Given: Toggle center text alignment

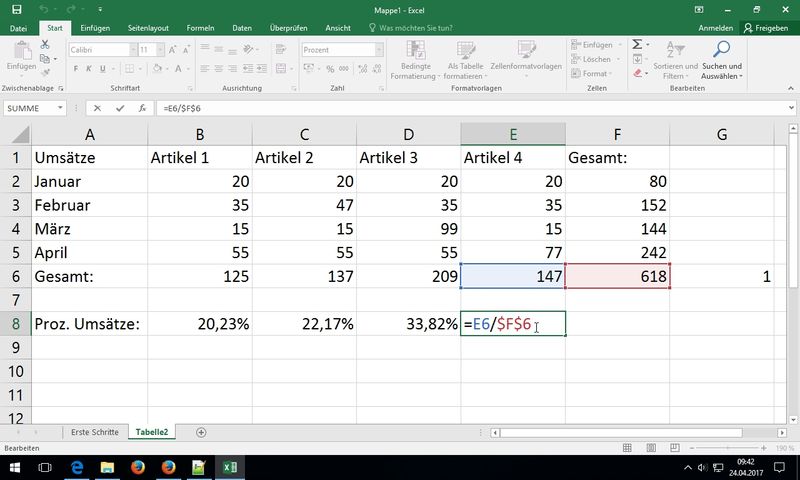Looking at the screenshot, I should click(218, 68).
